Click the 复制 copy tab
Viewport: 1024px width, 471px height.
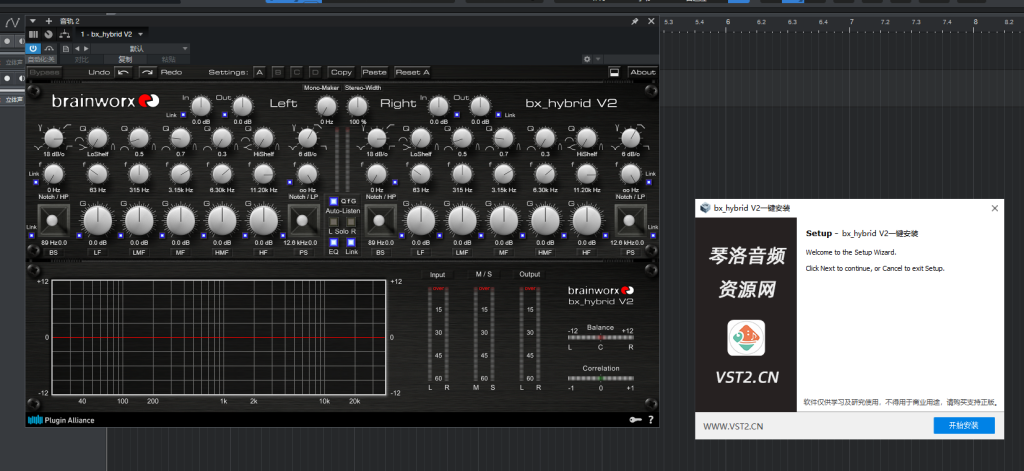(x=124, y=59)
